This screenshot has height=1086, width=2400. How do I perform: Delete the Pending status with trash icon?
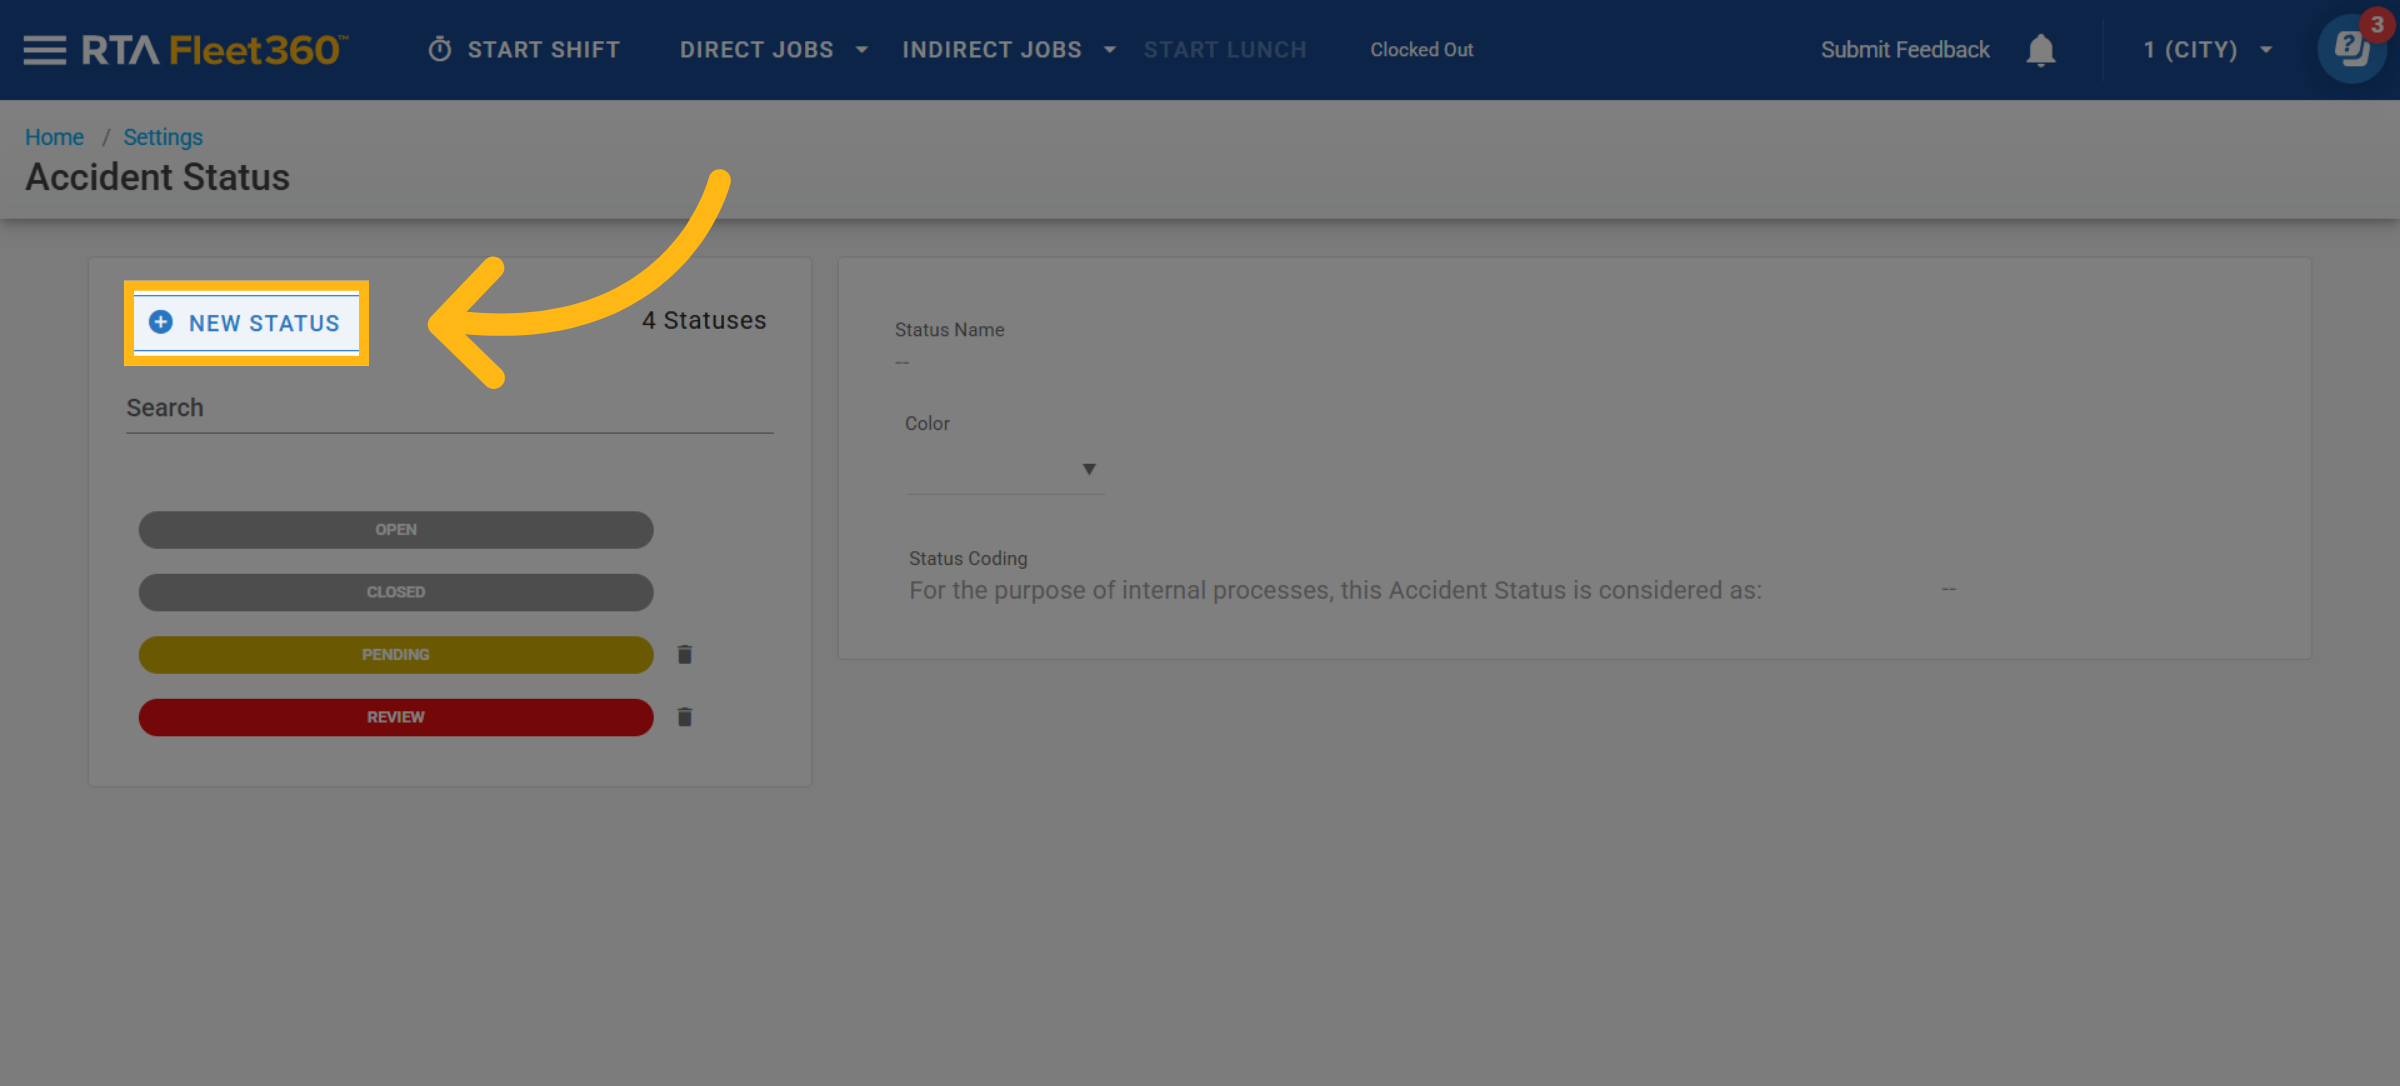[685, 655]
